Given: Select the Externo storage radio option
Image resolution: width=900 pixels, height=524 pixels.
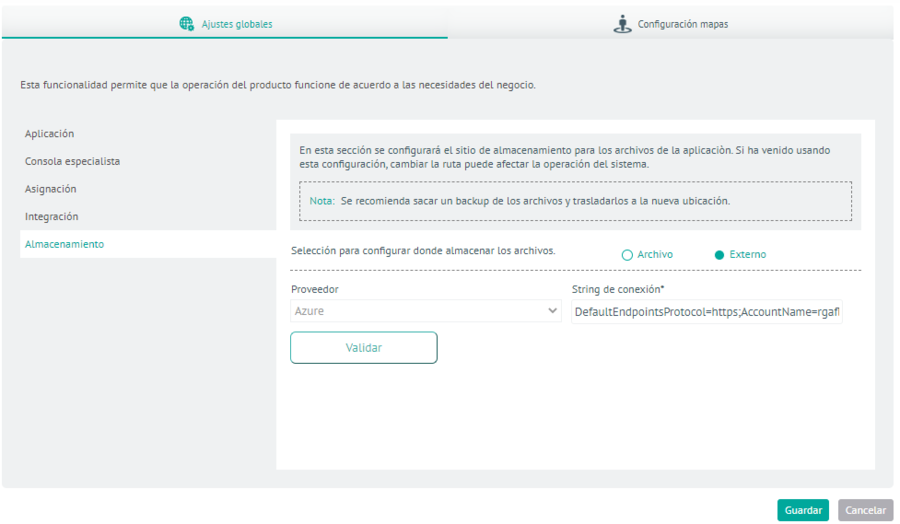Looking at the screenshot, I should (719, 255).
